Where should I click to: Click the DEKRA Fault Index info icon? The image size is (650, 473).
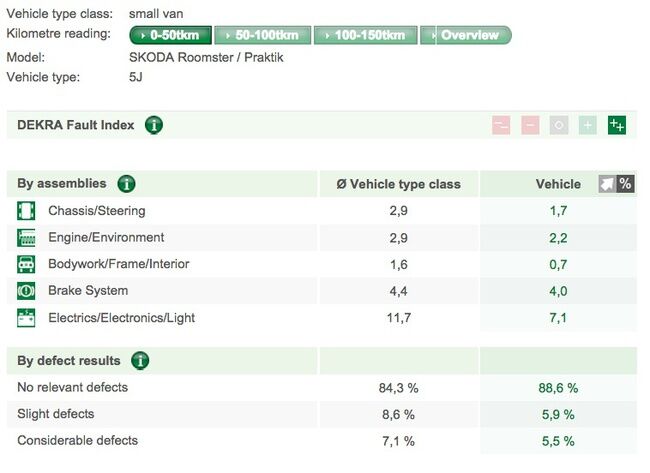(x=154, y=125)
